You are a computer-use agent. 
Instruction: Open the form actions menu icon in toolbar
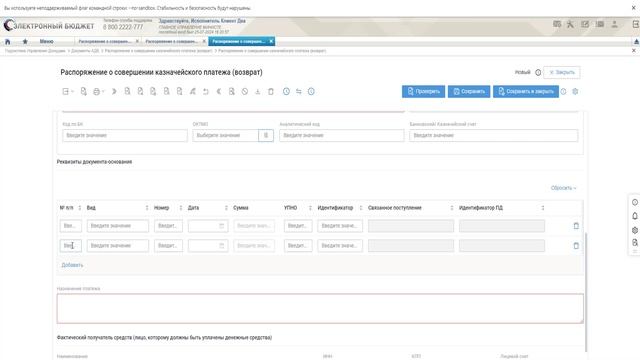[67, 91]
